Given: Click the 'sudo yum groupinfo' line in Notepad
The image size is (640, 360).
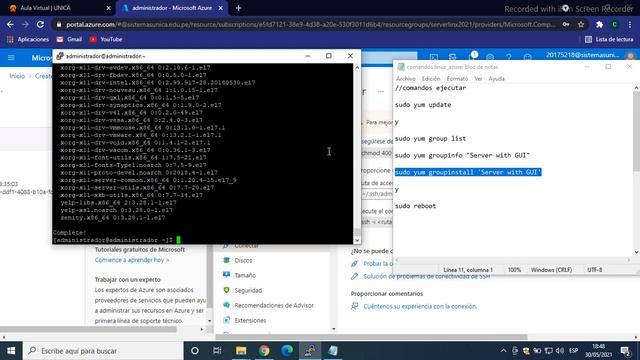Looking at the screenshot, I should click(462, 155).
